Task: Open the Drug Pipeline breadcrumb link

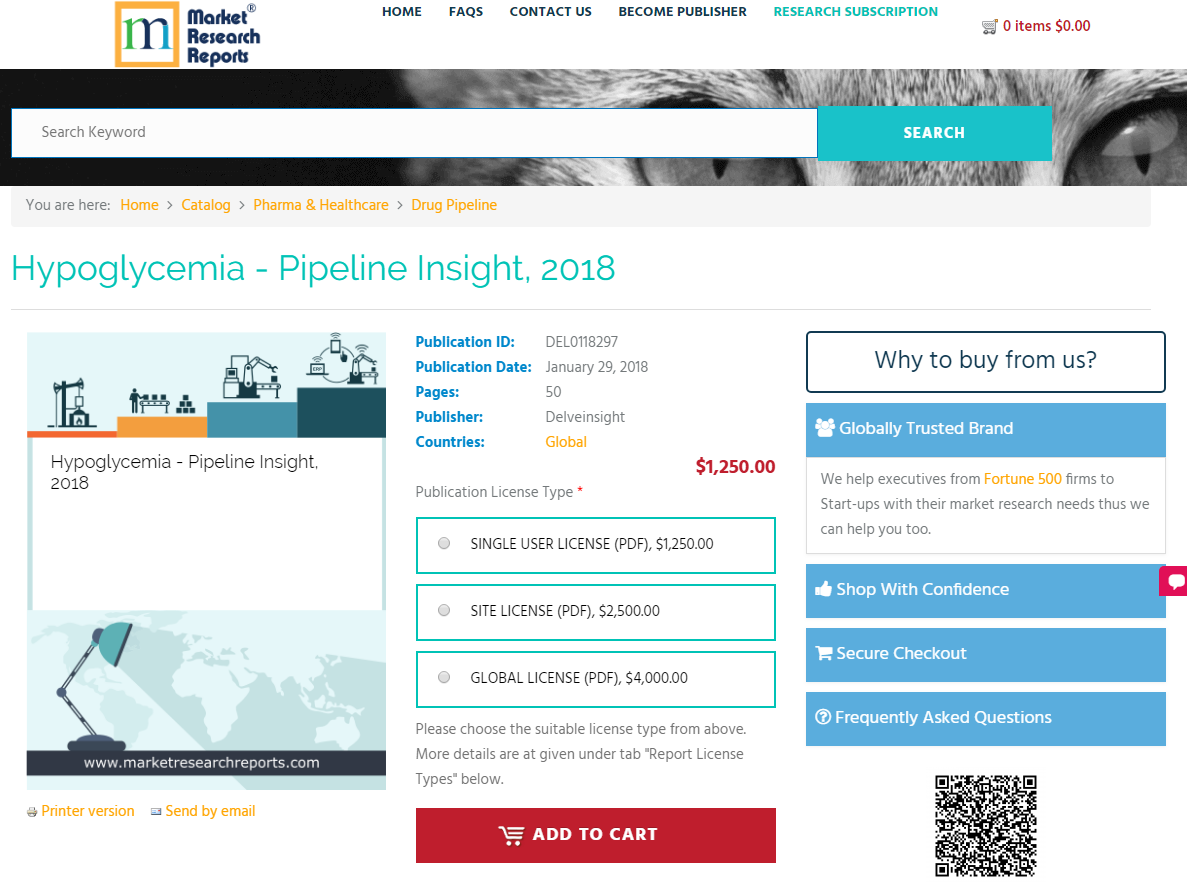Action: [454, 205]
